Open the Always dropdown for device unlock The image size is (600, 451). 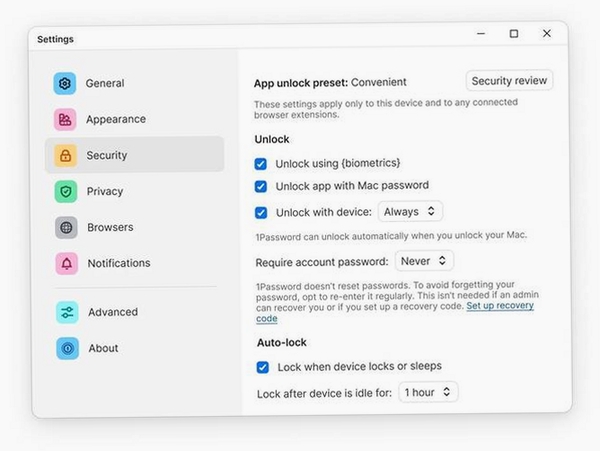point(410,212)
